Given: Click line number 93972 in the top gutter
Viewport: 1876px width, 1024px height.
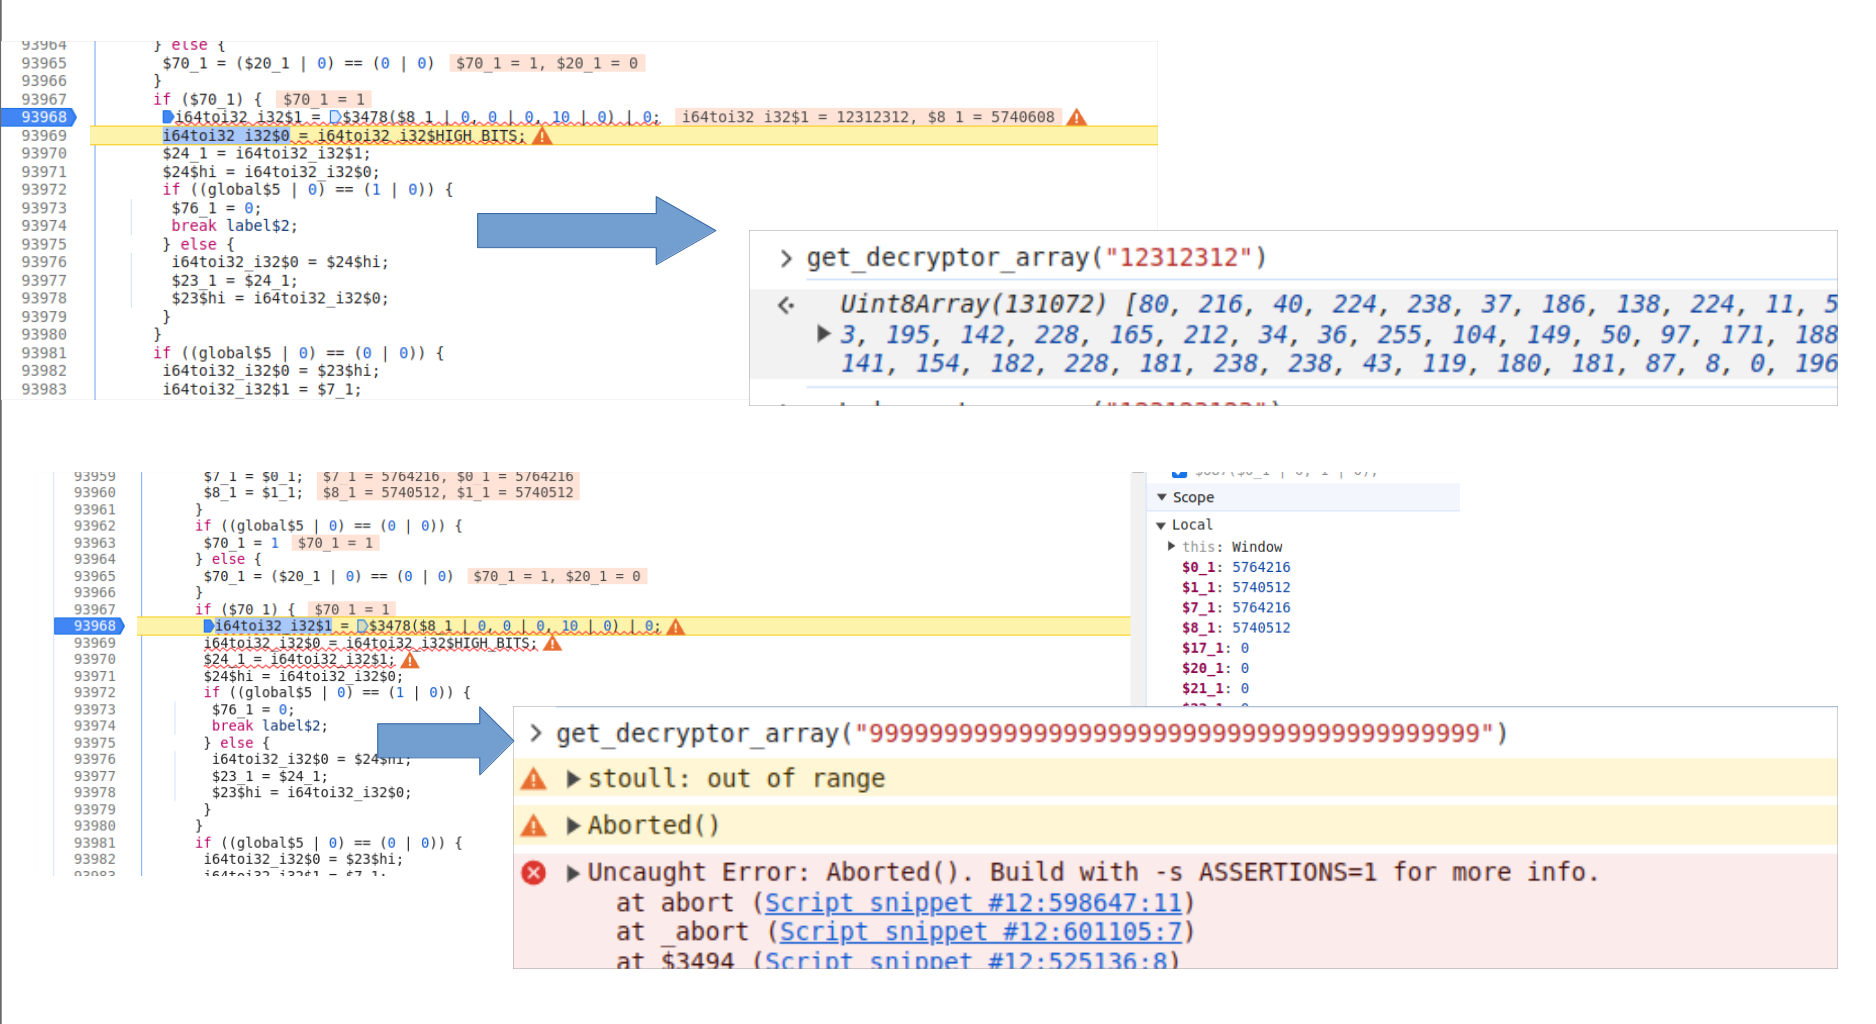Looking at the screenshot, I should [x=44, y=190].
